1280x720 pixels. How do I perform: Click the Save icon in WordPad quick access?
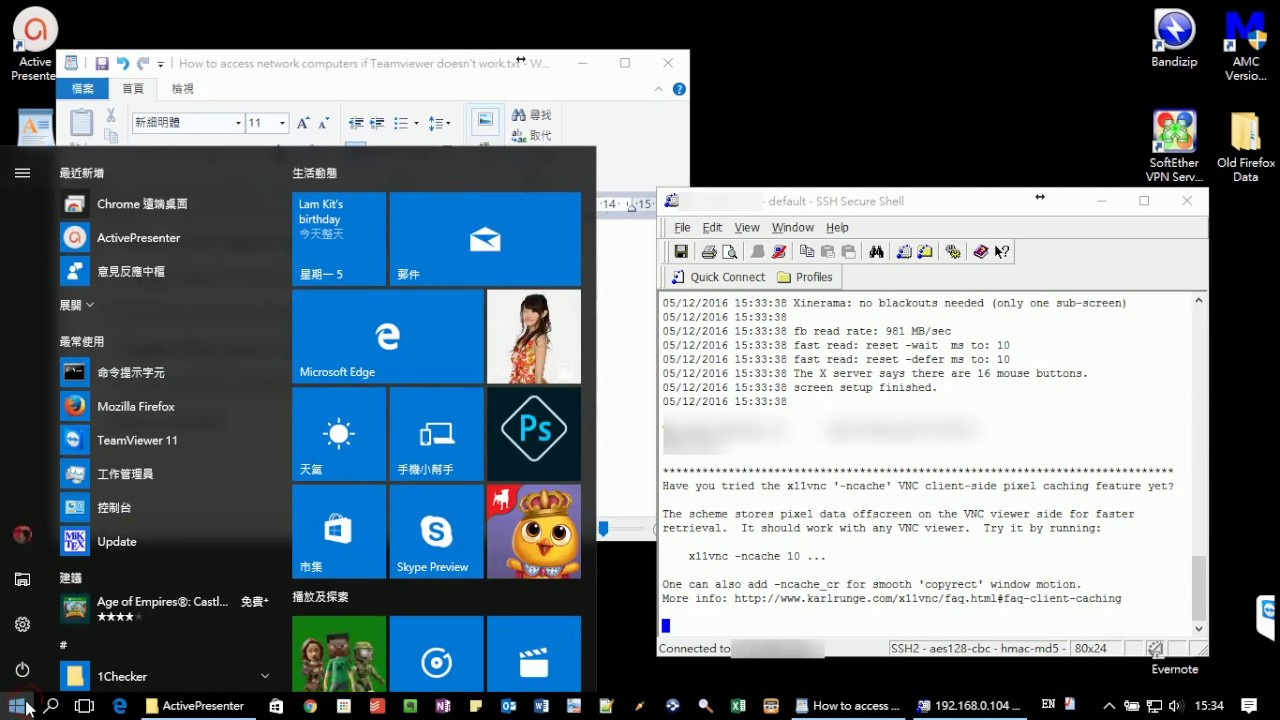(101, 63)
